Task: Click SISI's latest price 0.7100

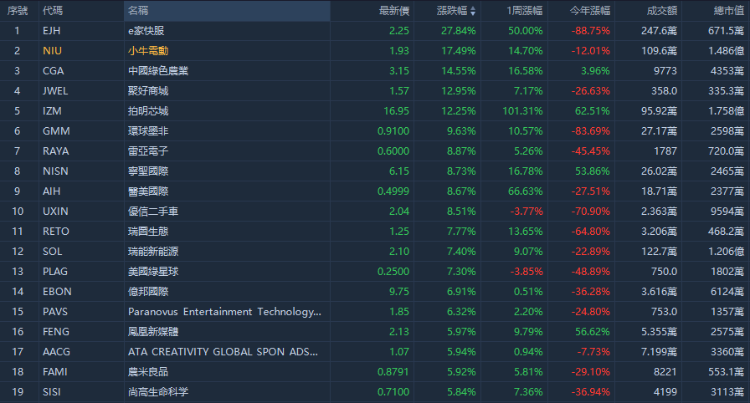Action: [393, 392]
